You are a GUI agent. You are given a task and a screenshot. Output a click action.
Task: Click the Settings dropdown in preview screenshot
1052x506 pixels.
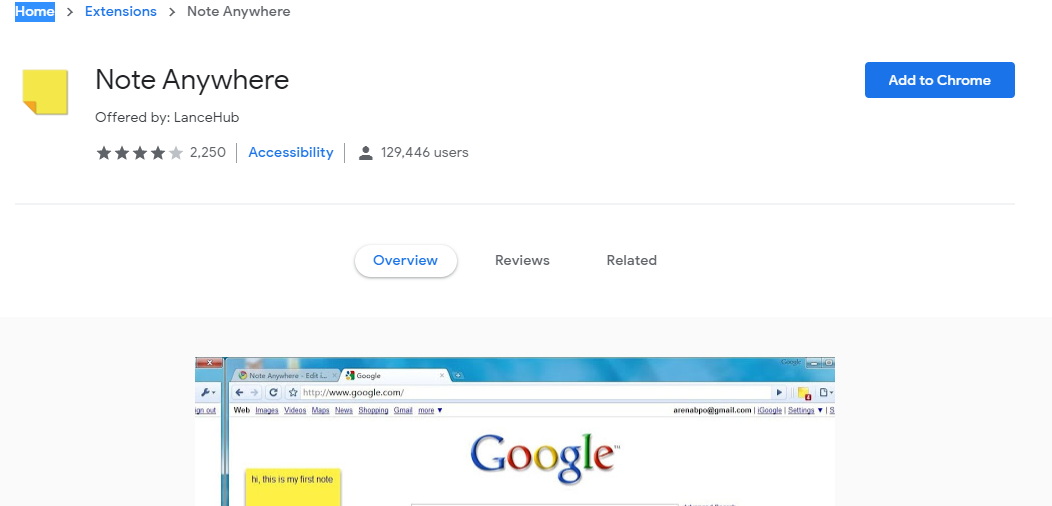point(805,410)
